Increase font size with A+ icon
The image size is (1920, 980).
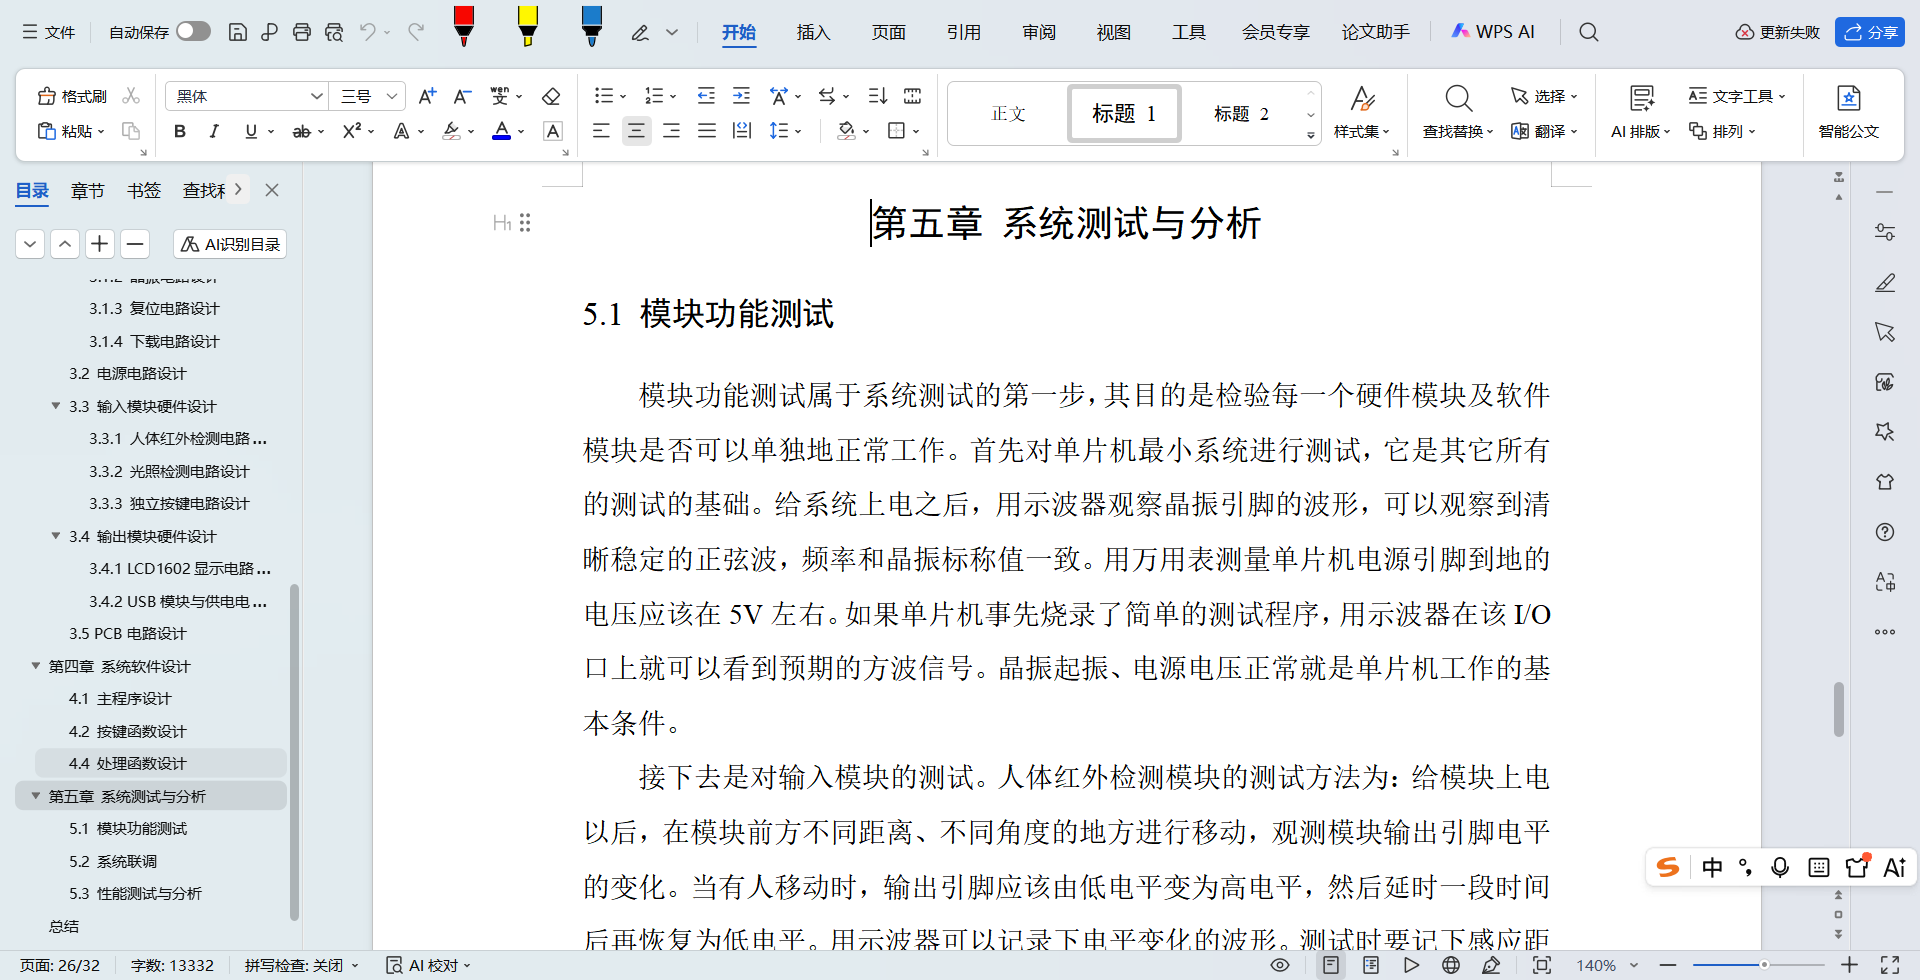427,96
